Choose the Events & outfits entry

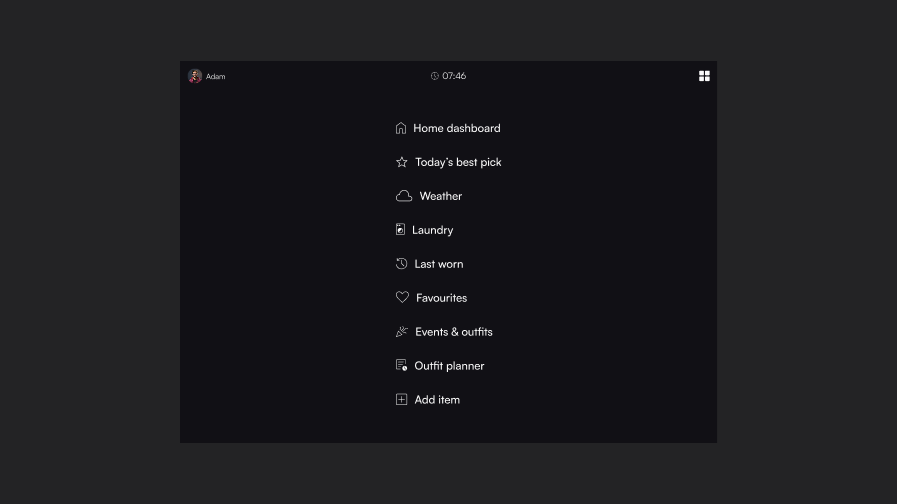[454, 332]
